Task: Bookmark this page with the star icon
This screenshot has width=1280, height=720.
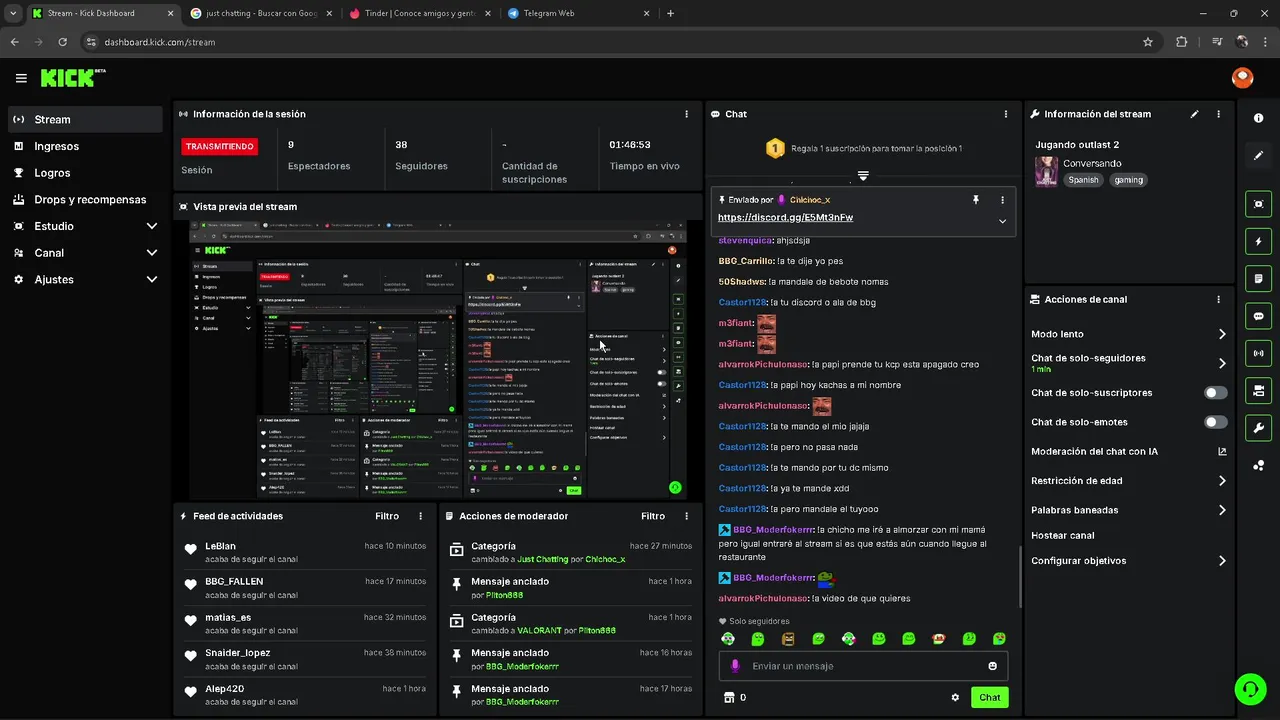Action: pyautogui.click(x=1148, y=42)
